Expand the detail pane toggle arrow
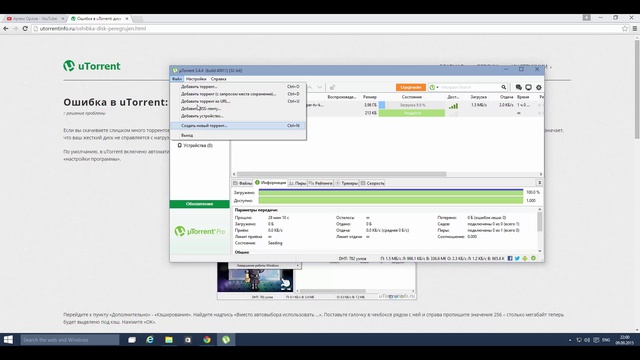This screenshot has width=640, height=360. click(x=539, y=183)
